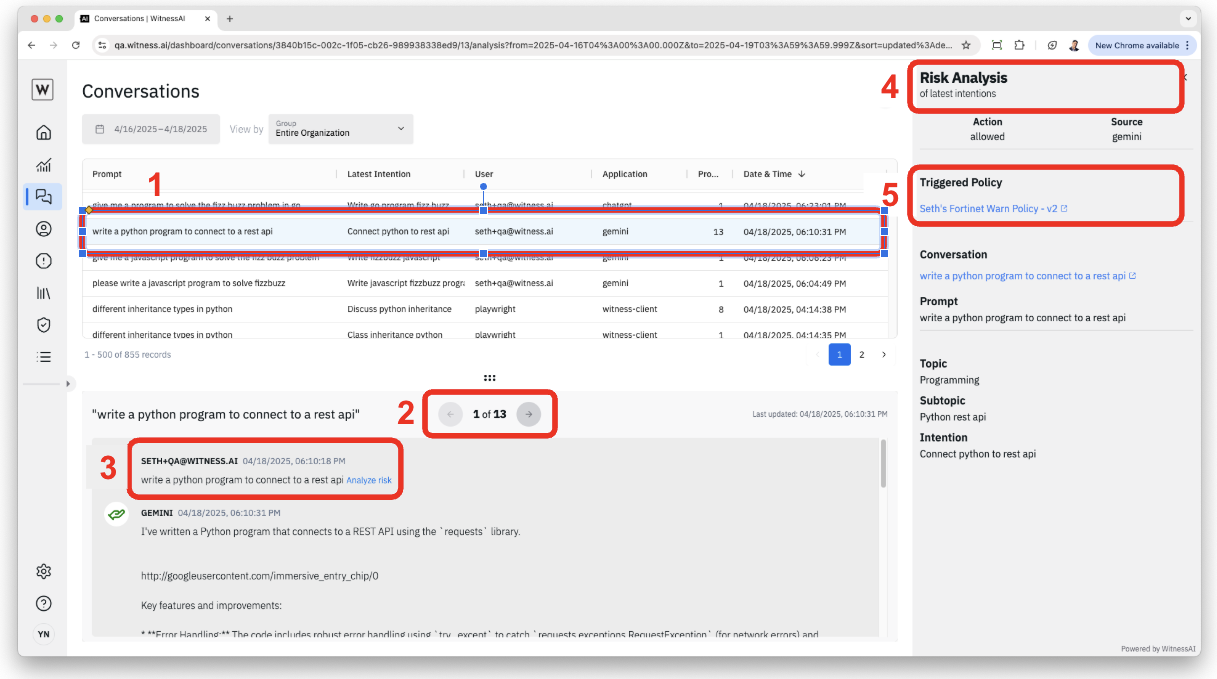
Task: Click the googleusercontent.com URL in the response
Action: point(260,576)
